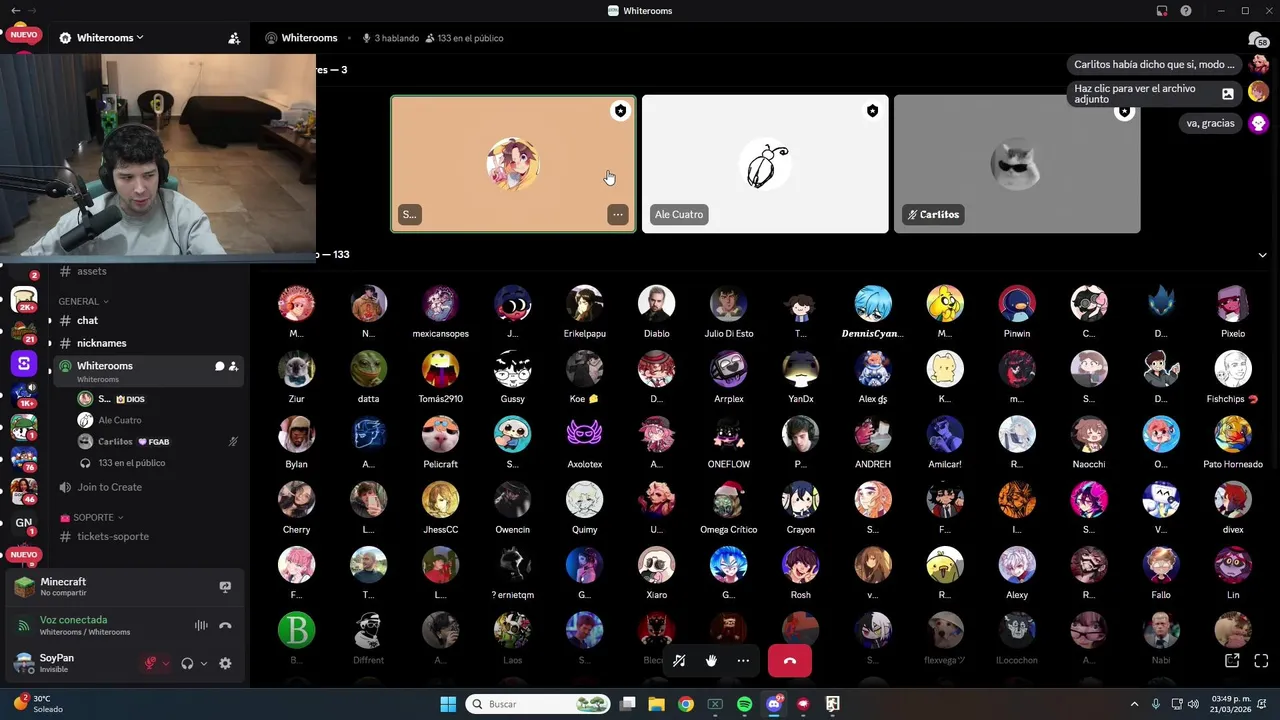Open notification "Carlitos había dicho que sí"
This screenshot has height=720, width=1280.
click(x=1154, y=64)
